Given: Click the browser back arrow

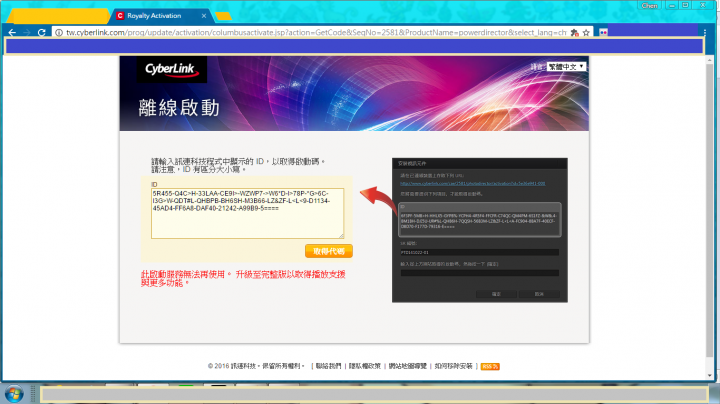Looking at the screenshot, I should coord(12,33).
